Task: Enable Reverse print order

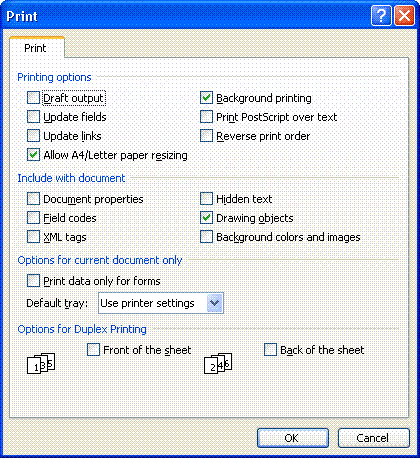Action: tap(206, 136)
